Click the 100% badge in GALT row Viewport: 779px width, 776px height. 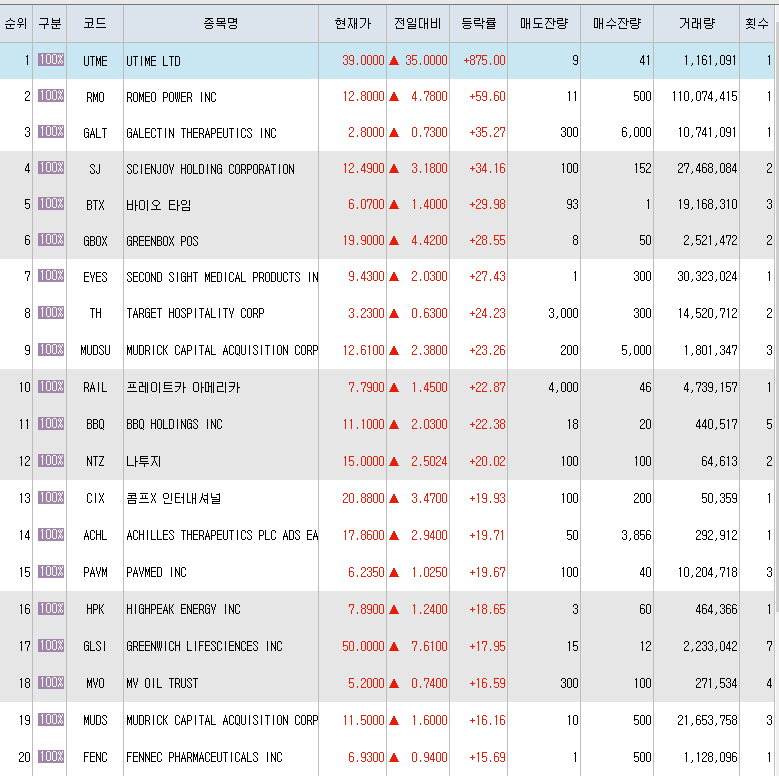click(x=51, y=132)
